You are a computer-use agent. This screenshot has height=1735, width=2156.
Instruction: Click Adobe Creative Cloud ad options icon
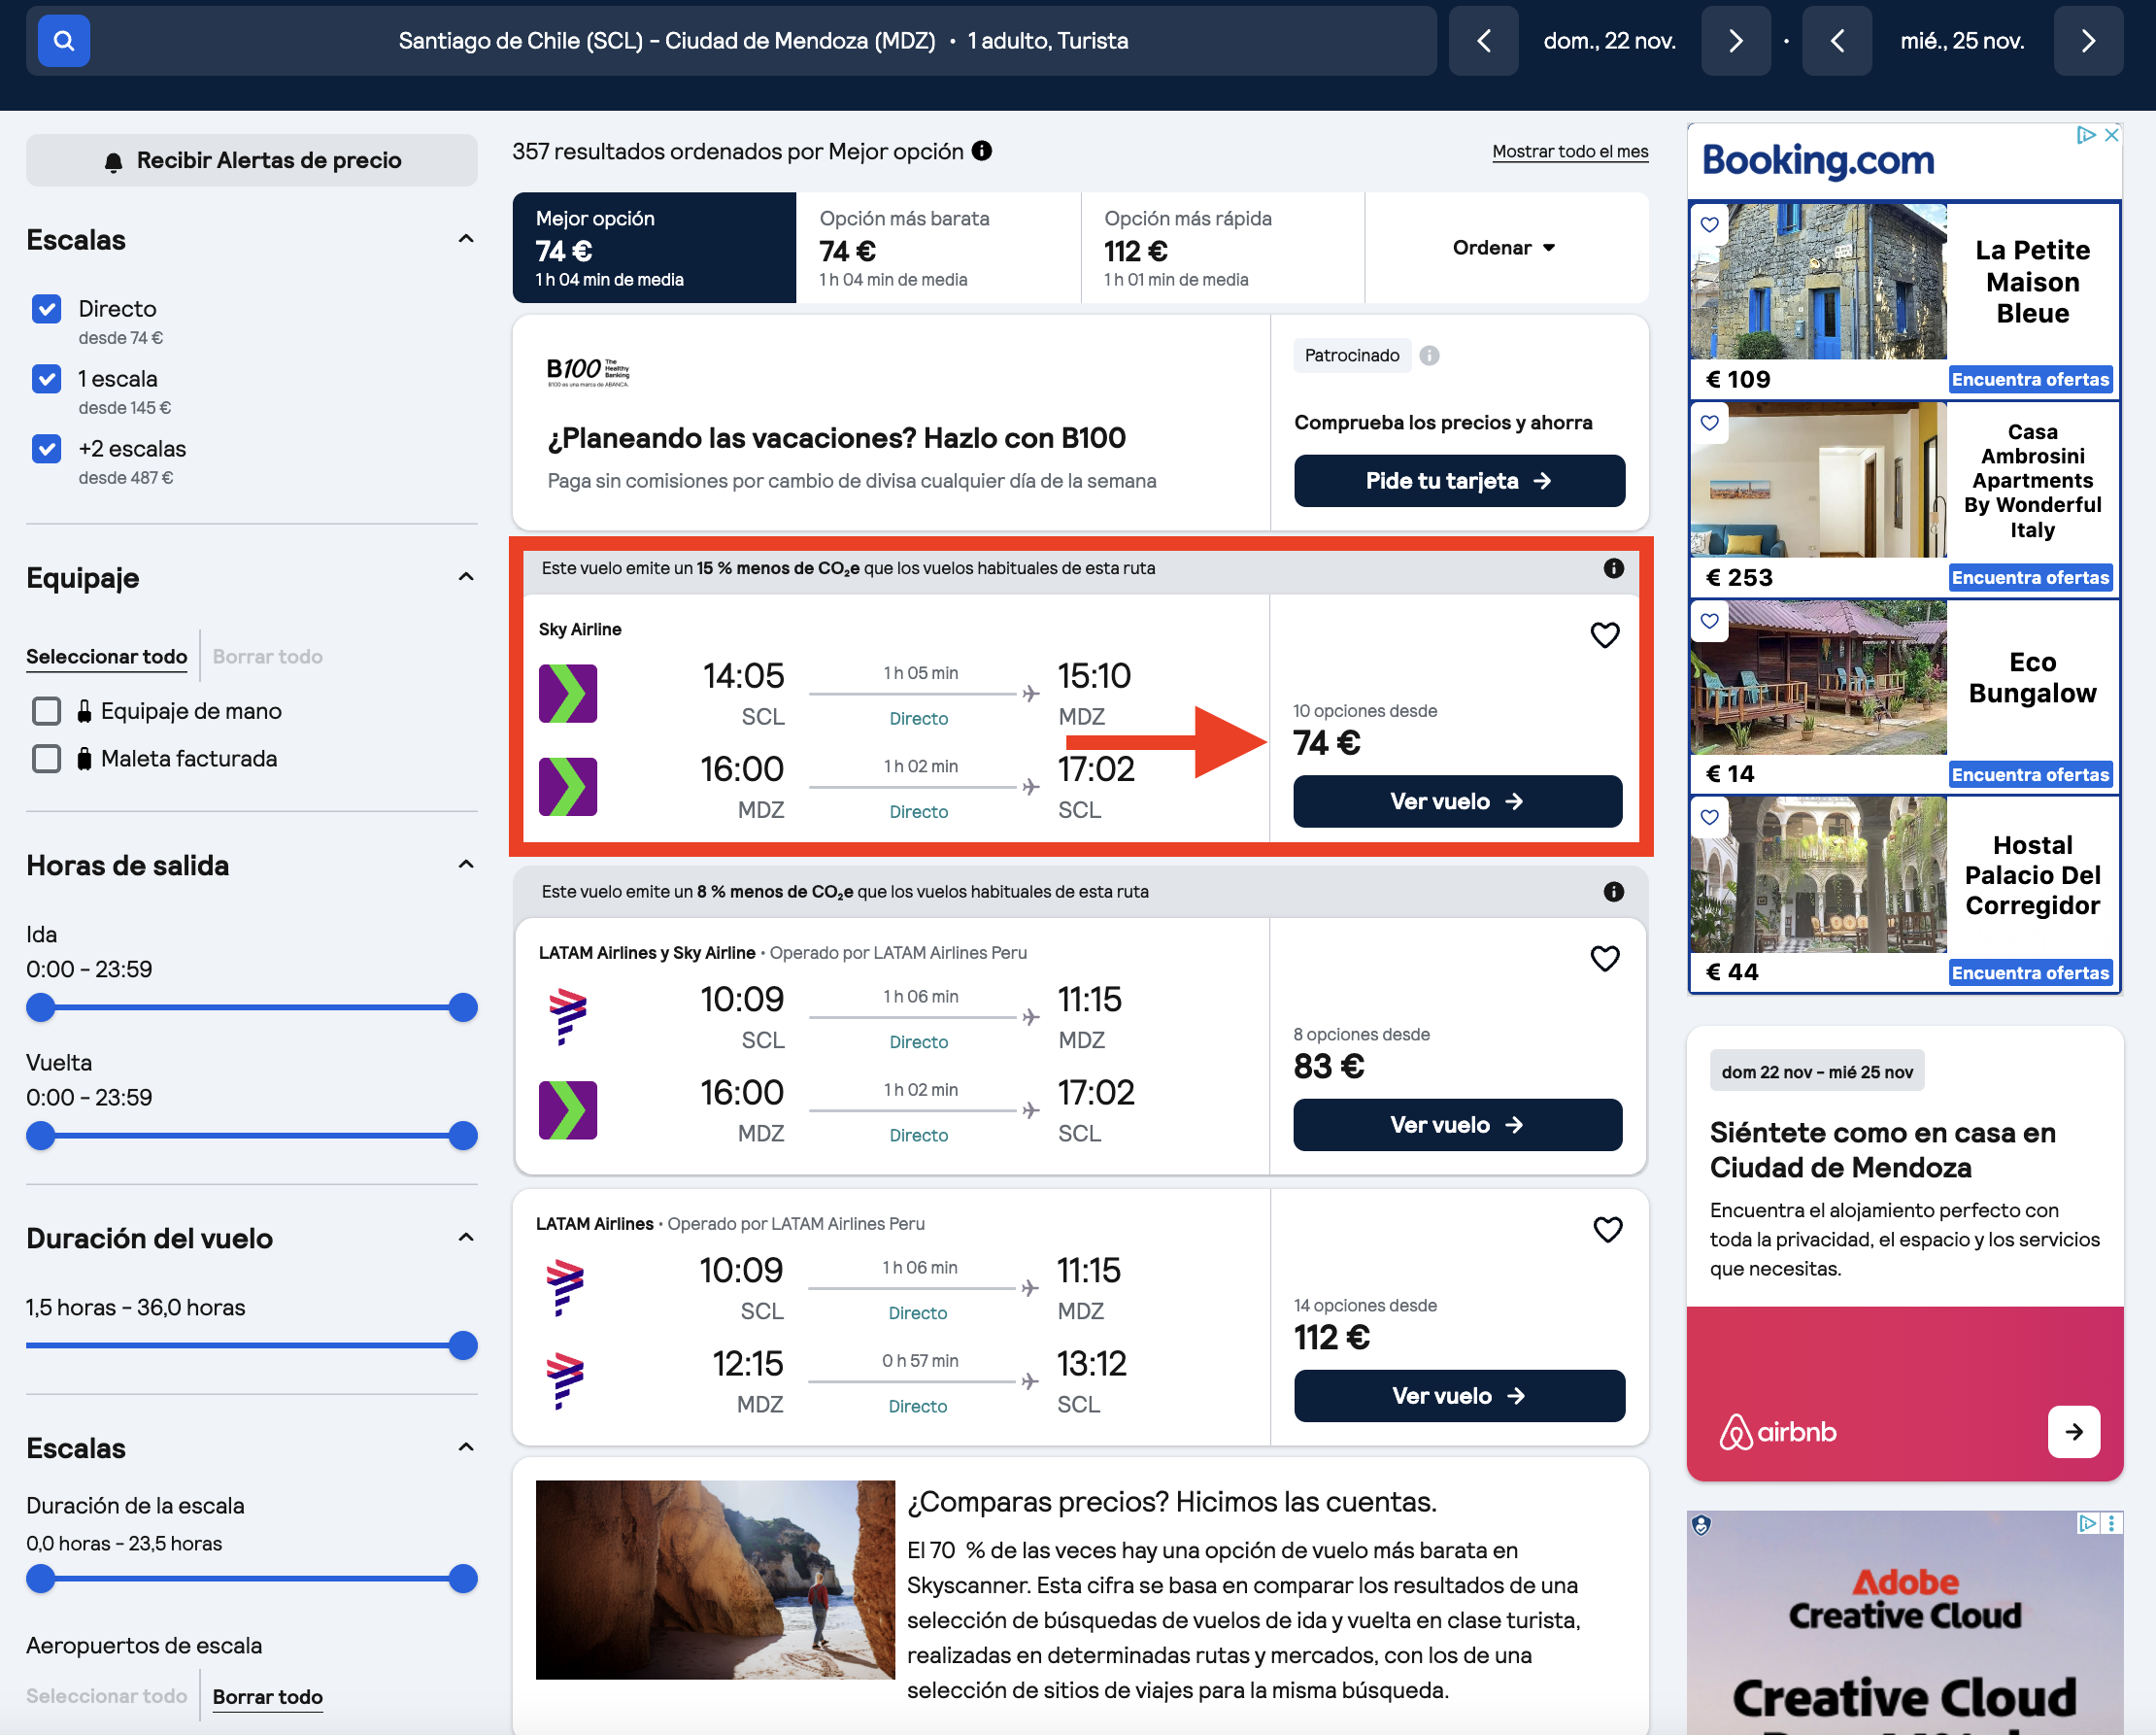click(x=2110, y=1523)
